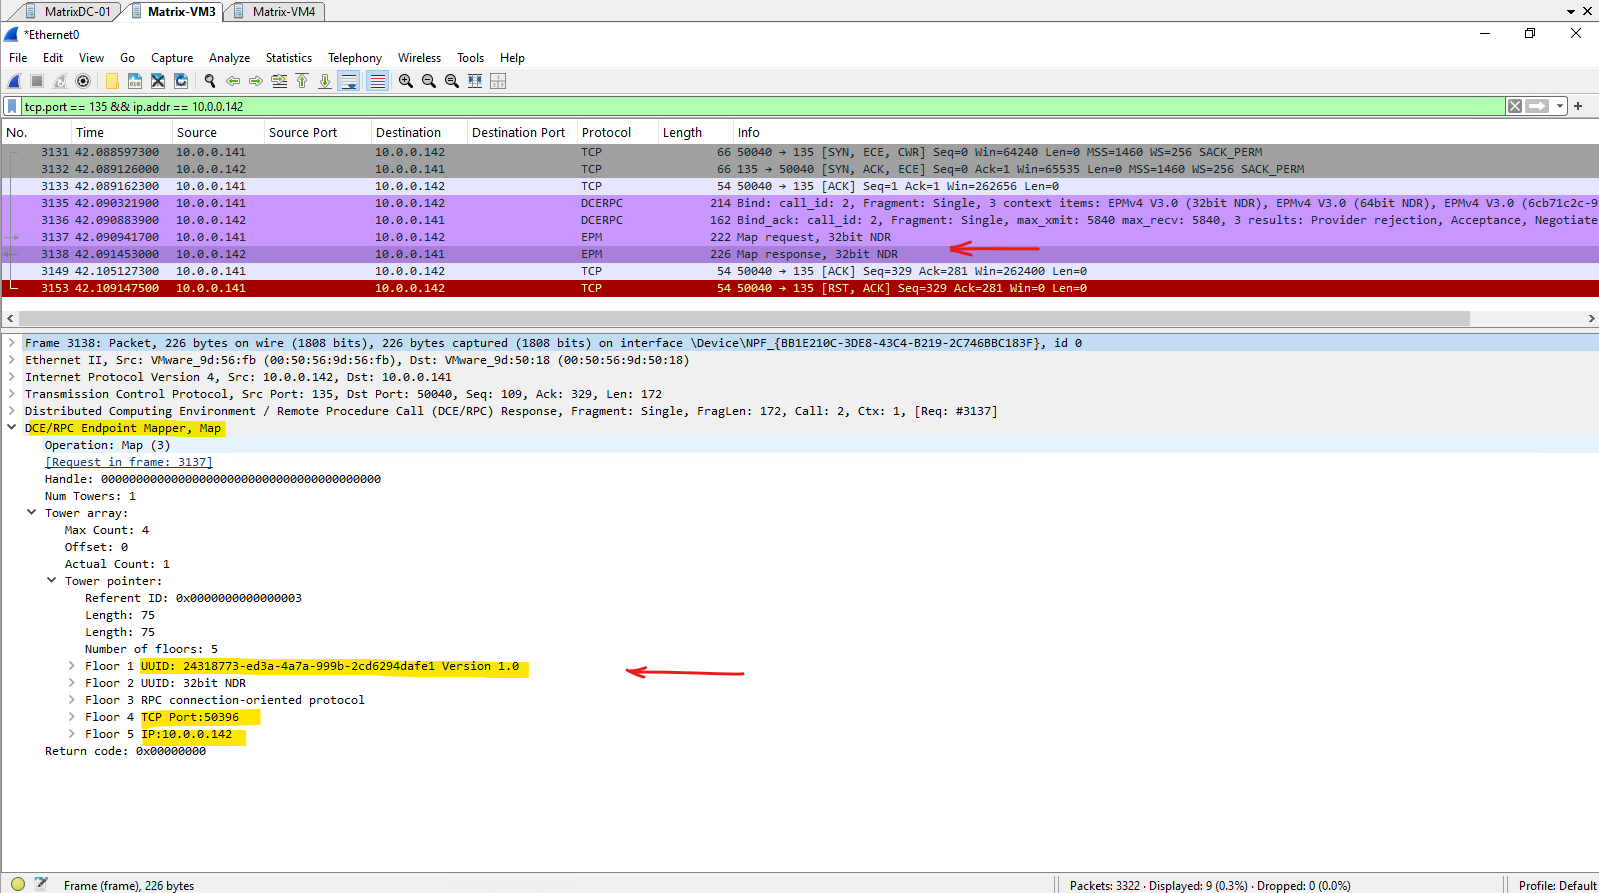Click the display filter text field
The image size is (1599, 893).
[762, 106]
